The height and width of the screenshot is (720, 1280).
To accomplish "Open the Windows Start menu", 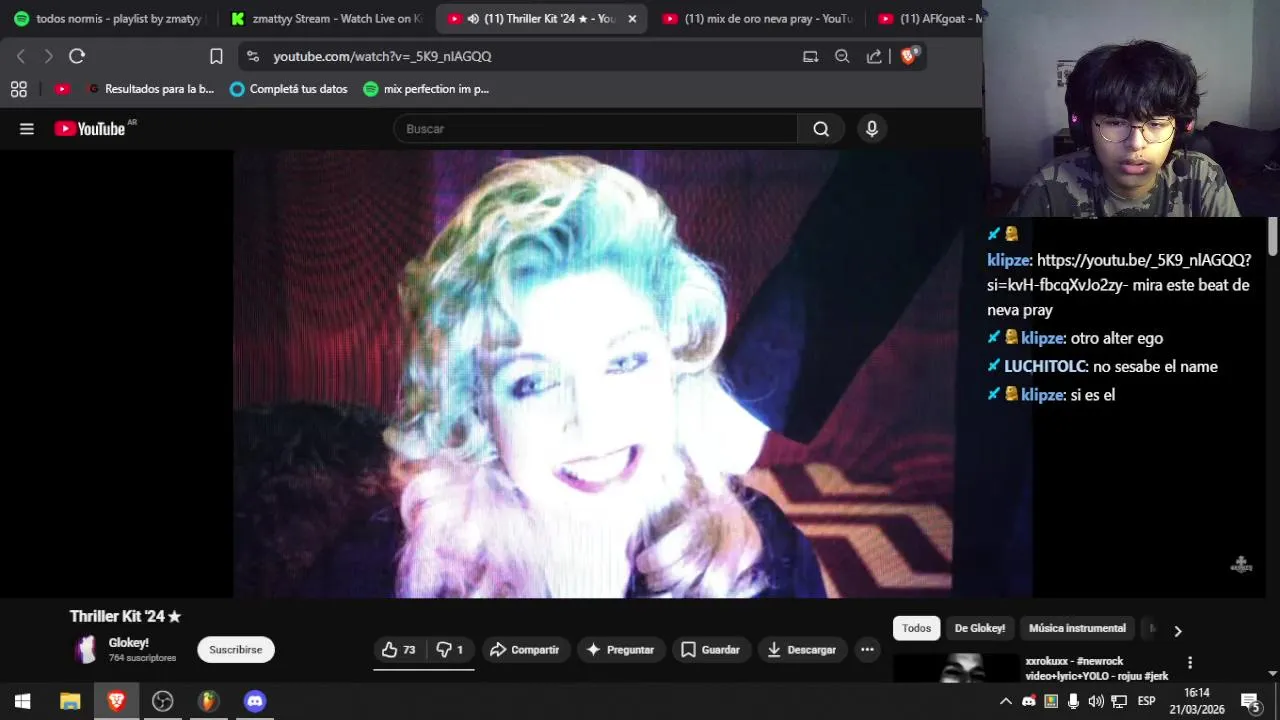I will point(23,702).
